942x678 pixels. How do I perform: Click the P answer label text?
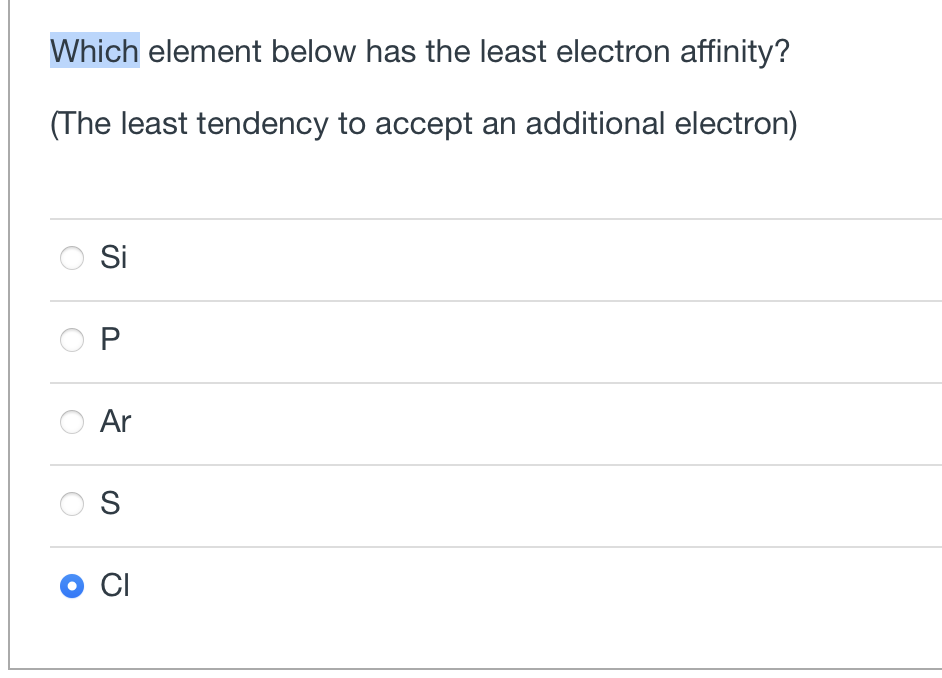[x=110, y=340]
